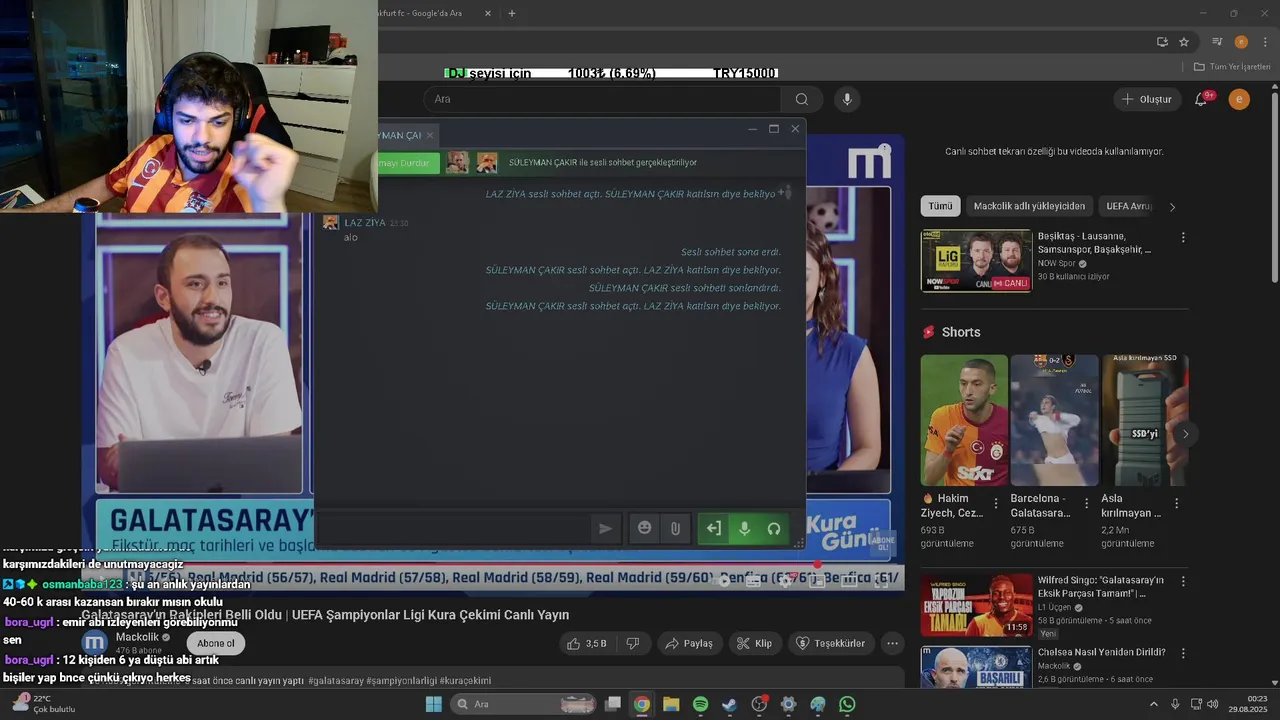Toggle the headphone audio output in voice chat

[x=774, y=528]
